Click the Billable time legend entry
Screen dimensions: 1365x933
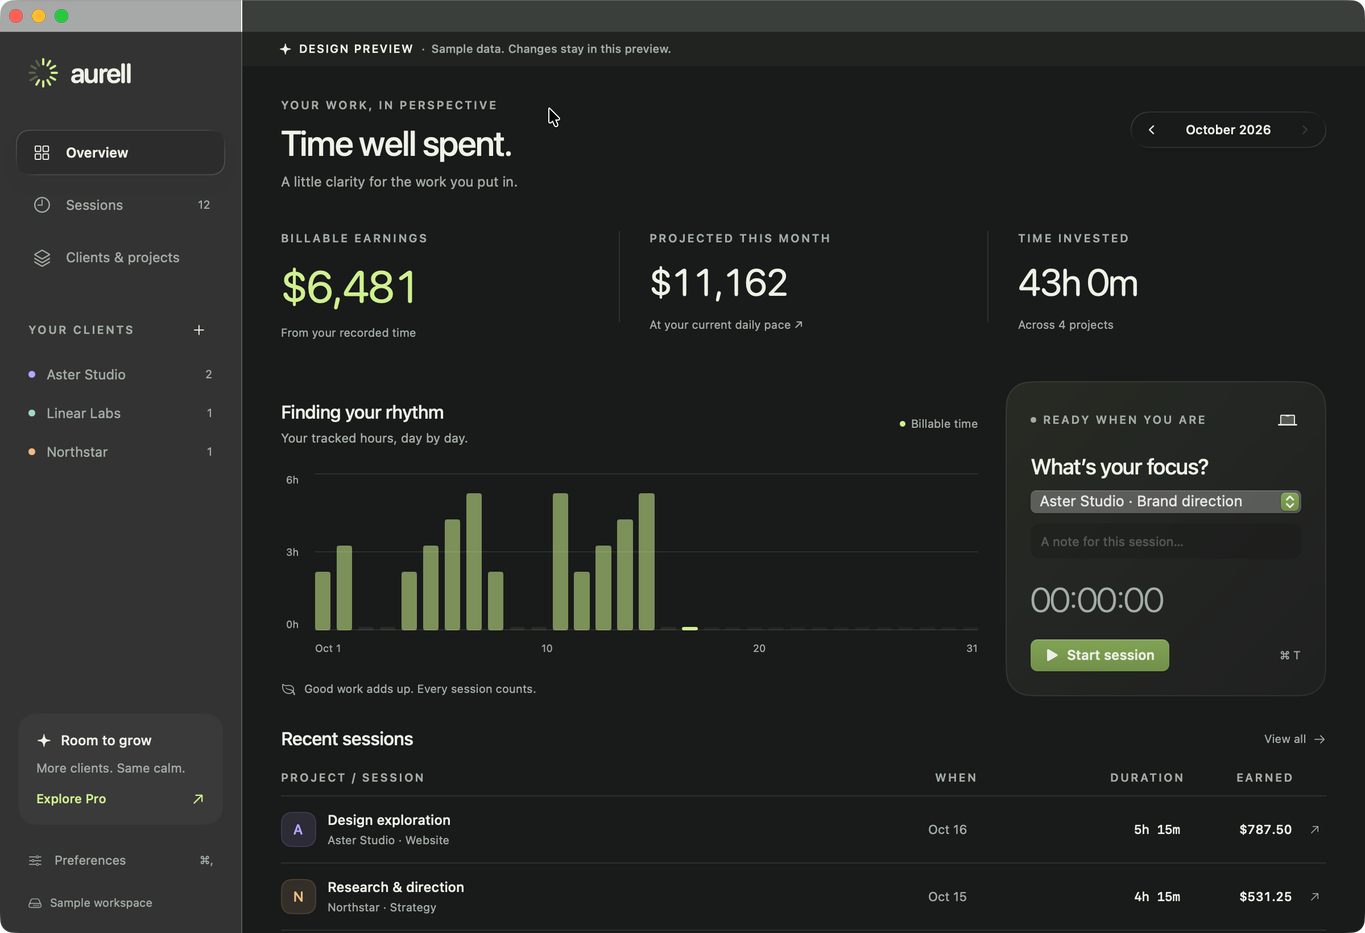pos(938,424)
